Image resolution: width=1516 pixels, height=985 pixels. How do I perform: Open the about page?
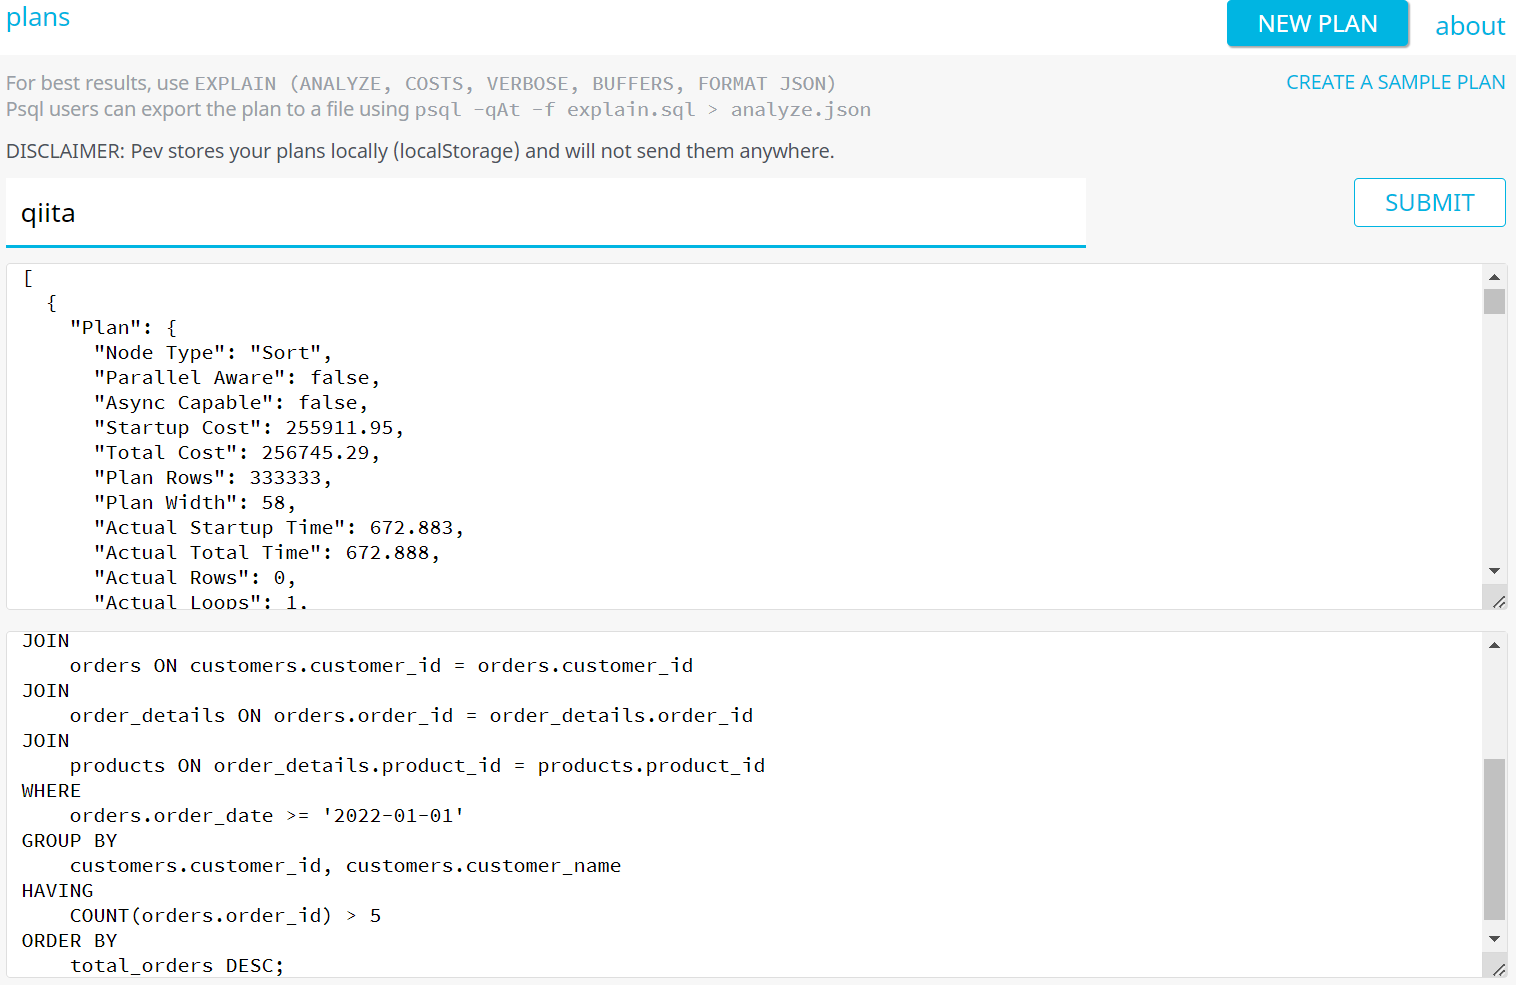coord(1469,26)
